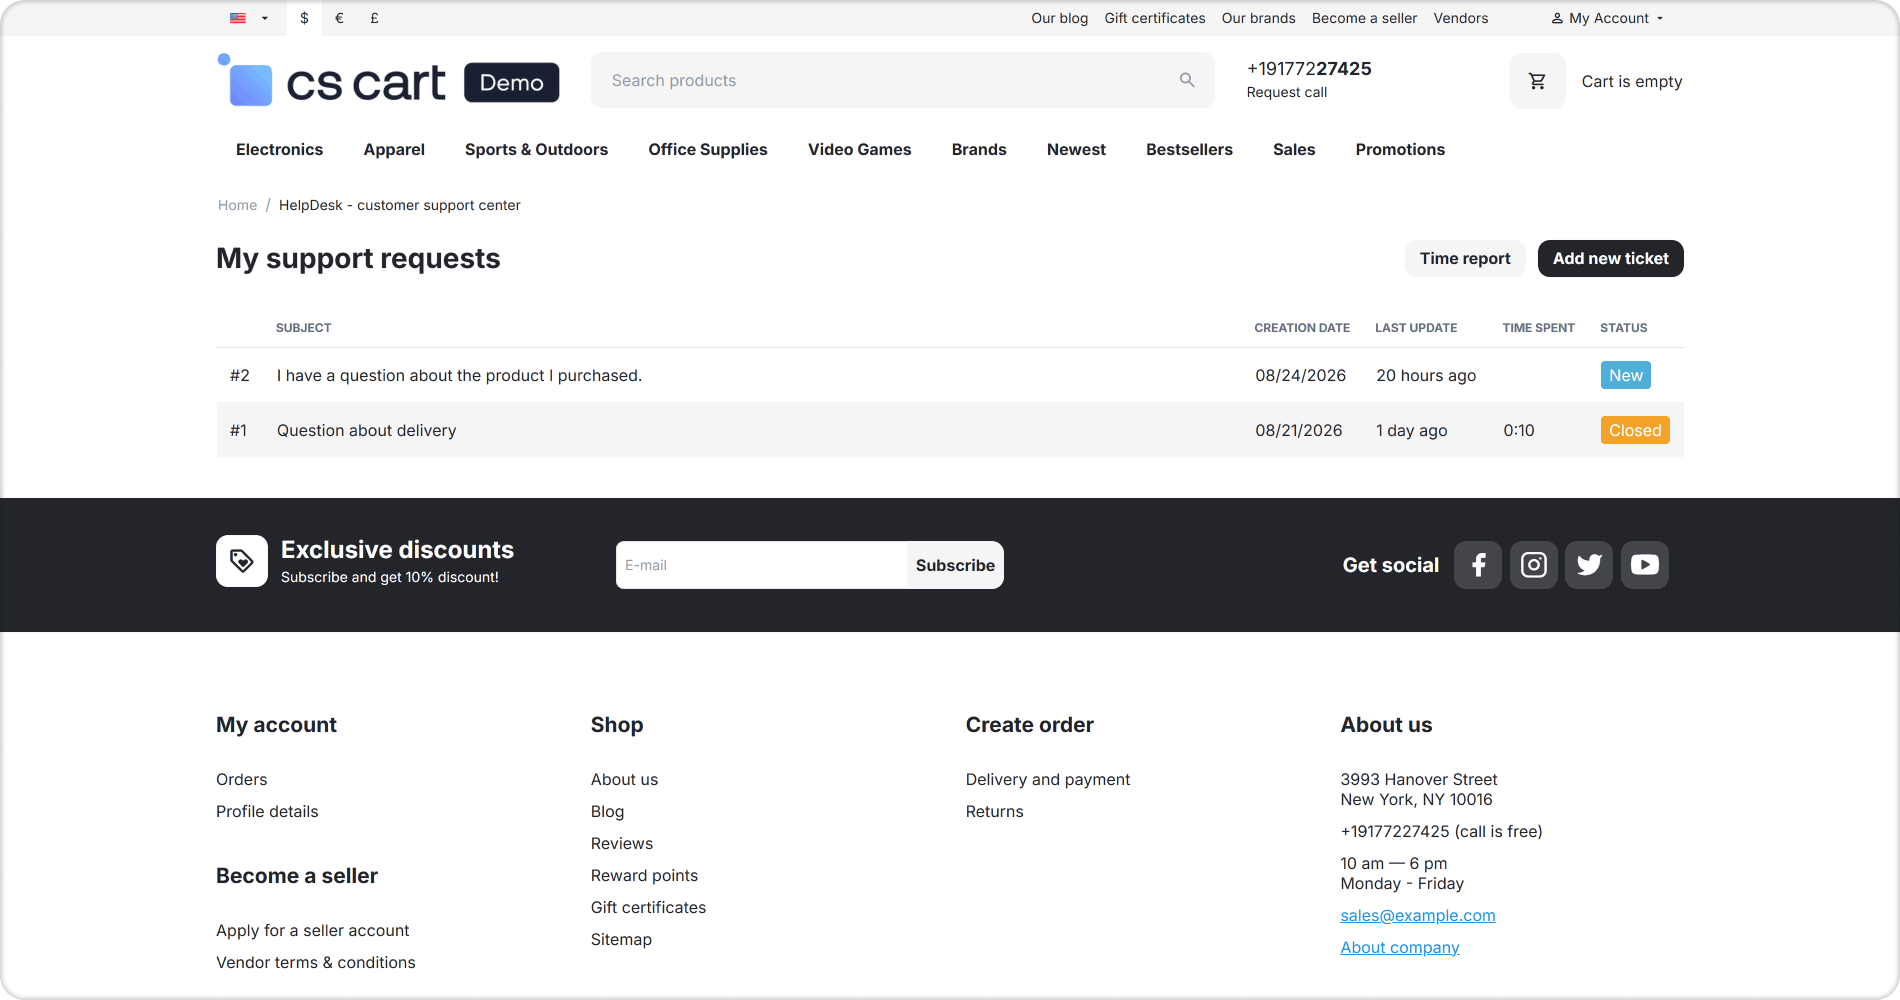This screenshot has height=1000, width=1900.
Task: Click the Time report button
Action: (1465, 258)
